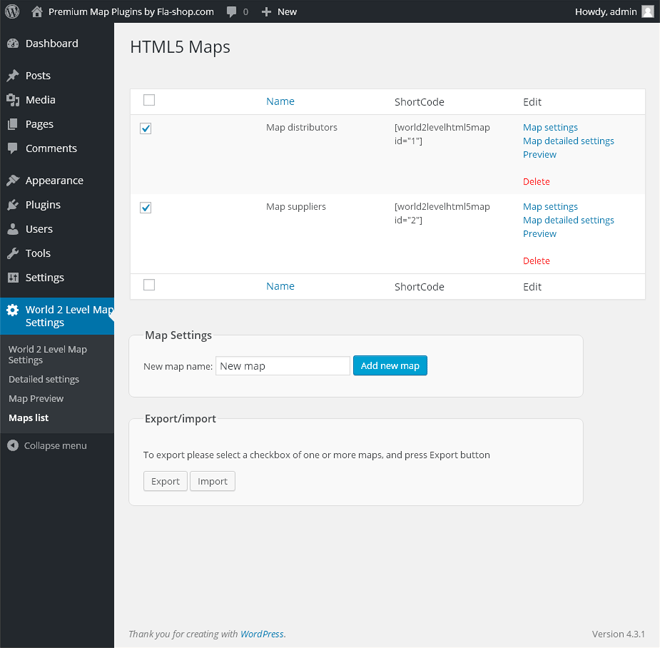Click the Howdy, admin account text

[x=606, y=12]
